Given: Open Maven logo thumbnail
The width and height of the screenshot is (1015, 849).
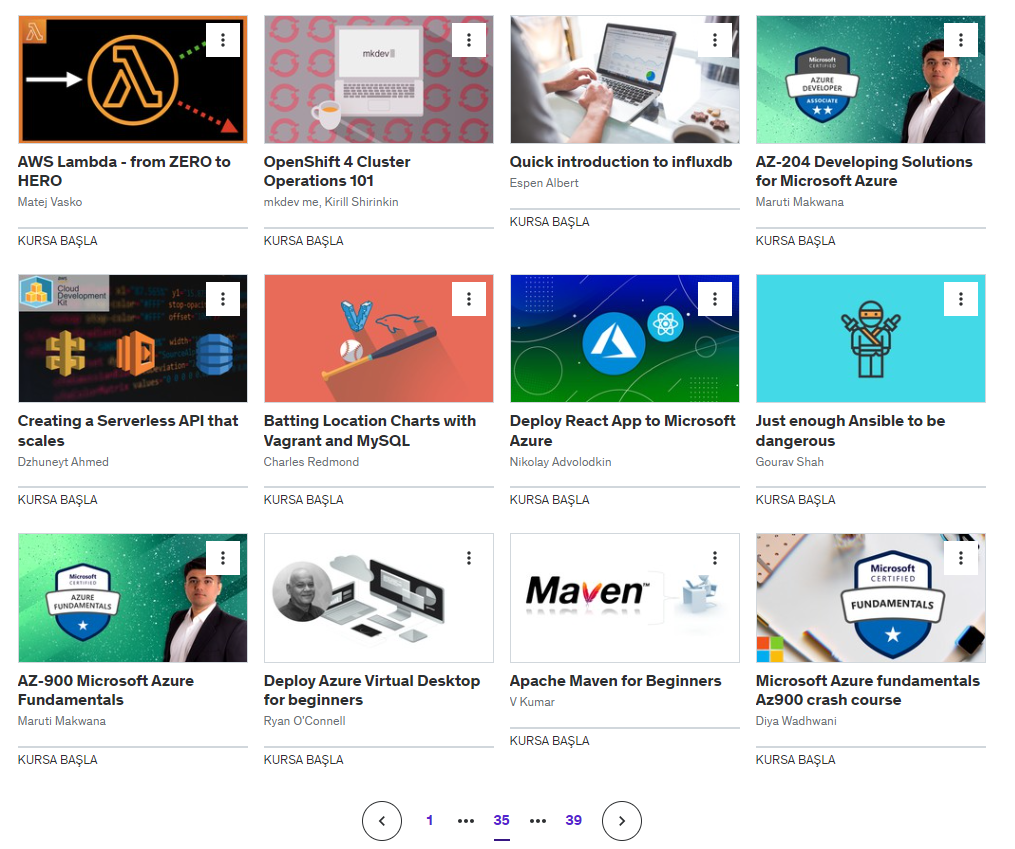Looking at the screenshot, I should (x=625, y=598).
